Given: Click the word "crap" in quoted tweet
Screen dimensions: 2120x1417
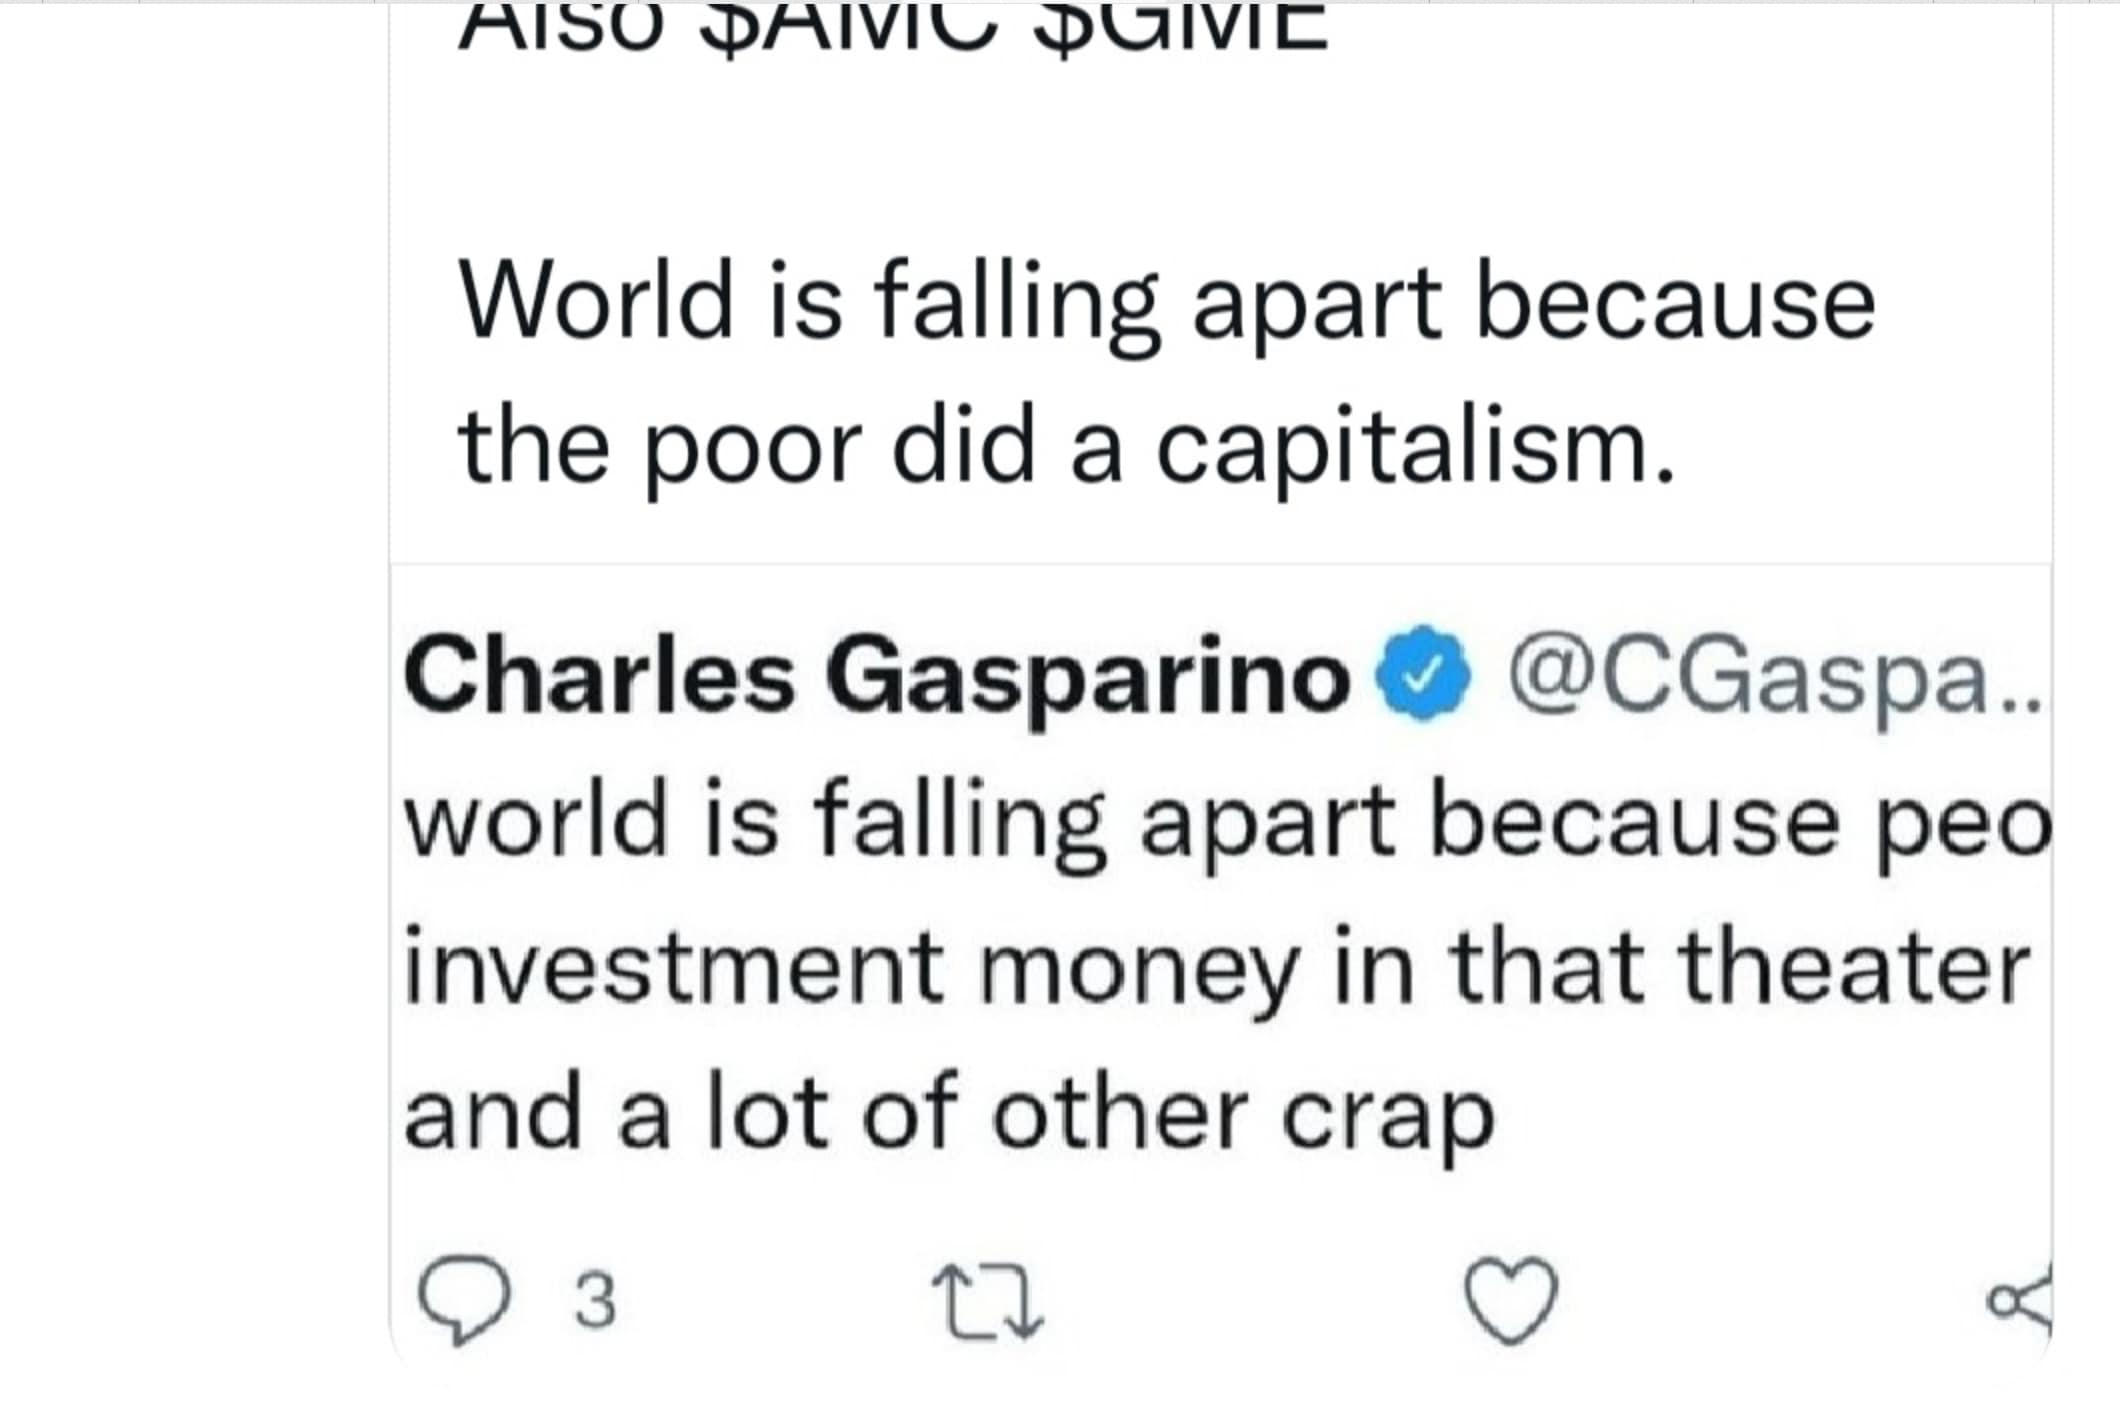Looking at the screenshot, I should coord(1387,1115).
